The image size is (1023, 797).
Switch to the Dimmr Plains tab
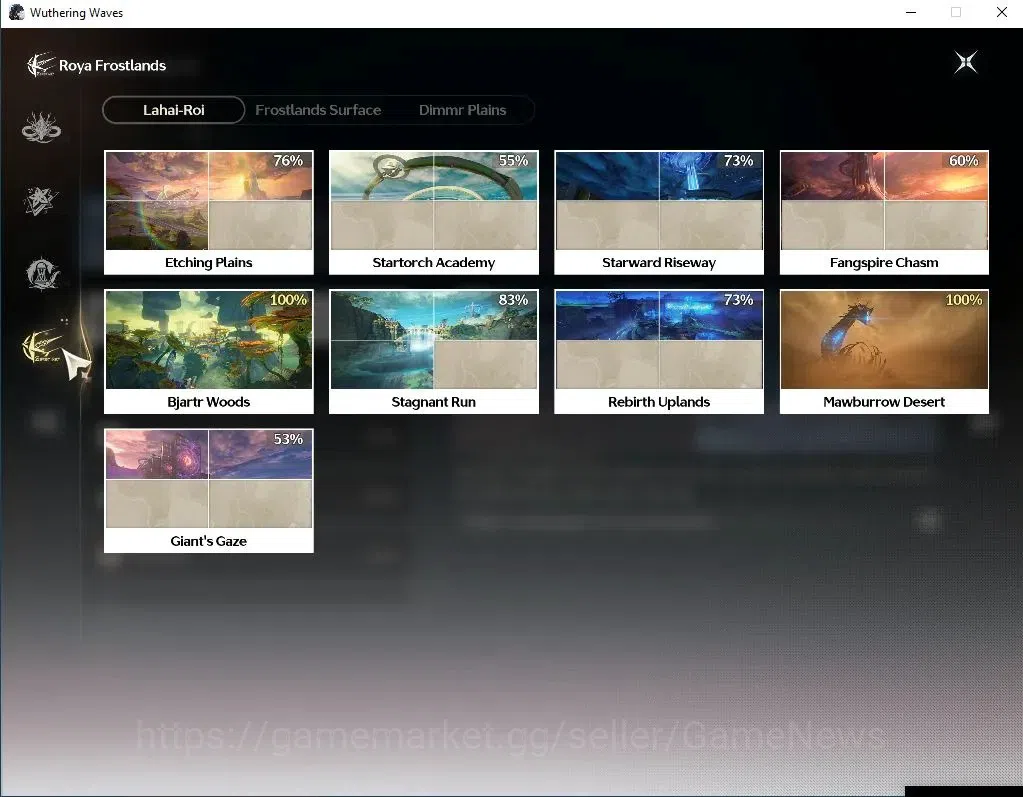[x=462, y=110]
